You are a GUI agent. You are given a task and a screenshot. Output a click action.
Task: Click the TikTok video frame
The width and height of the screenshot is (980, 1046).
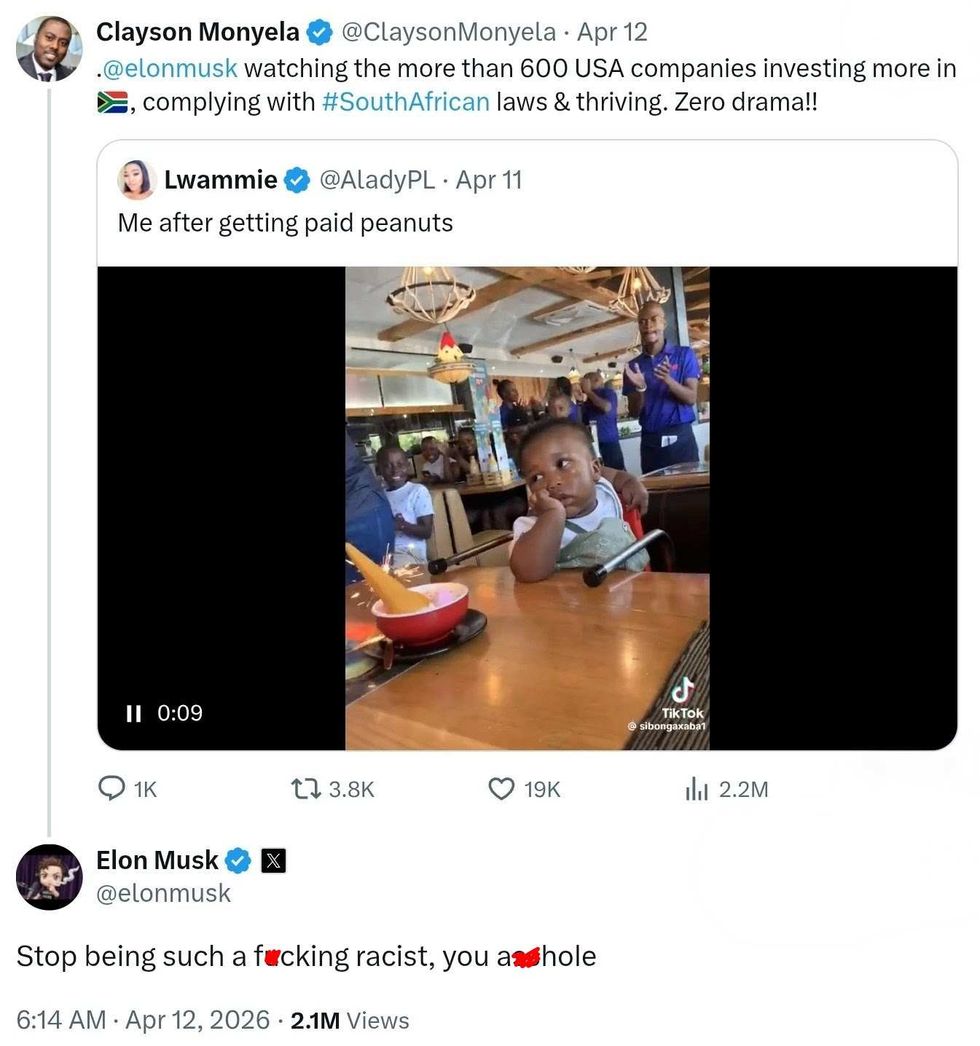tap(527, 508)
